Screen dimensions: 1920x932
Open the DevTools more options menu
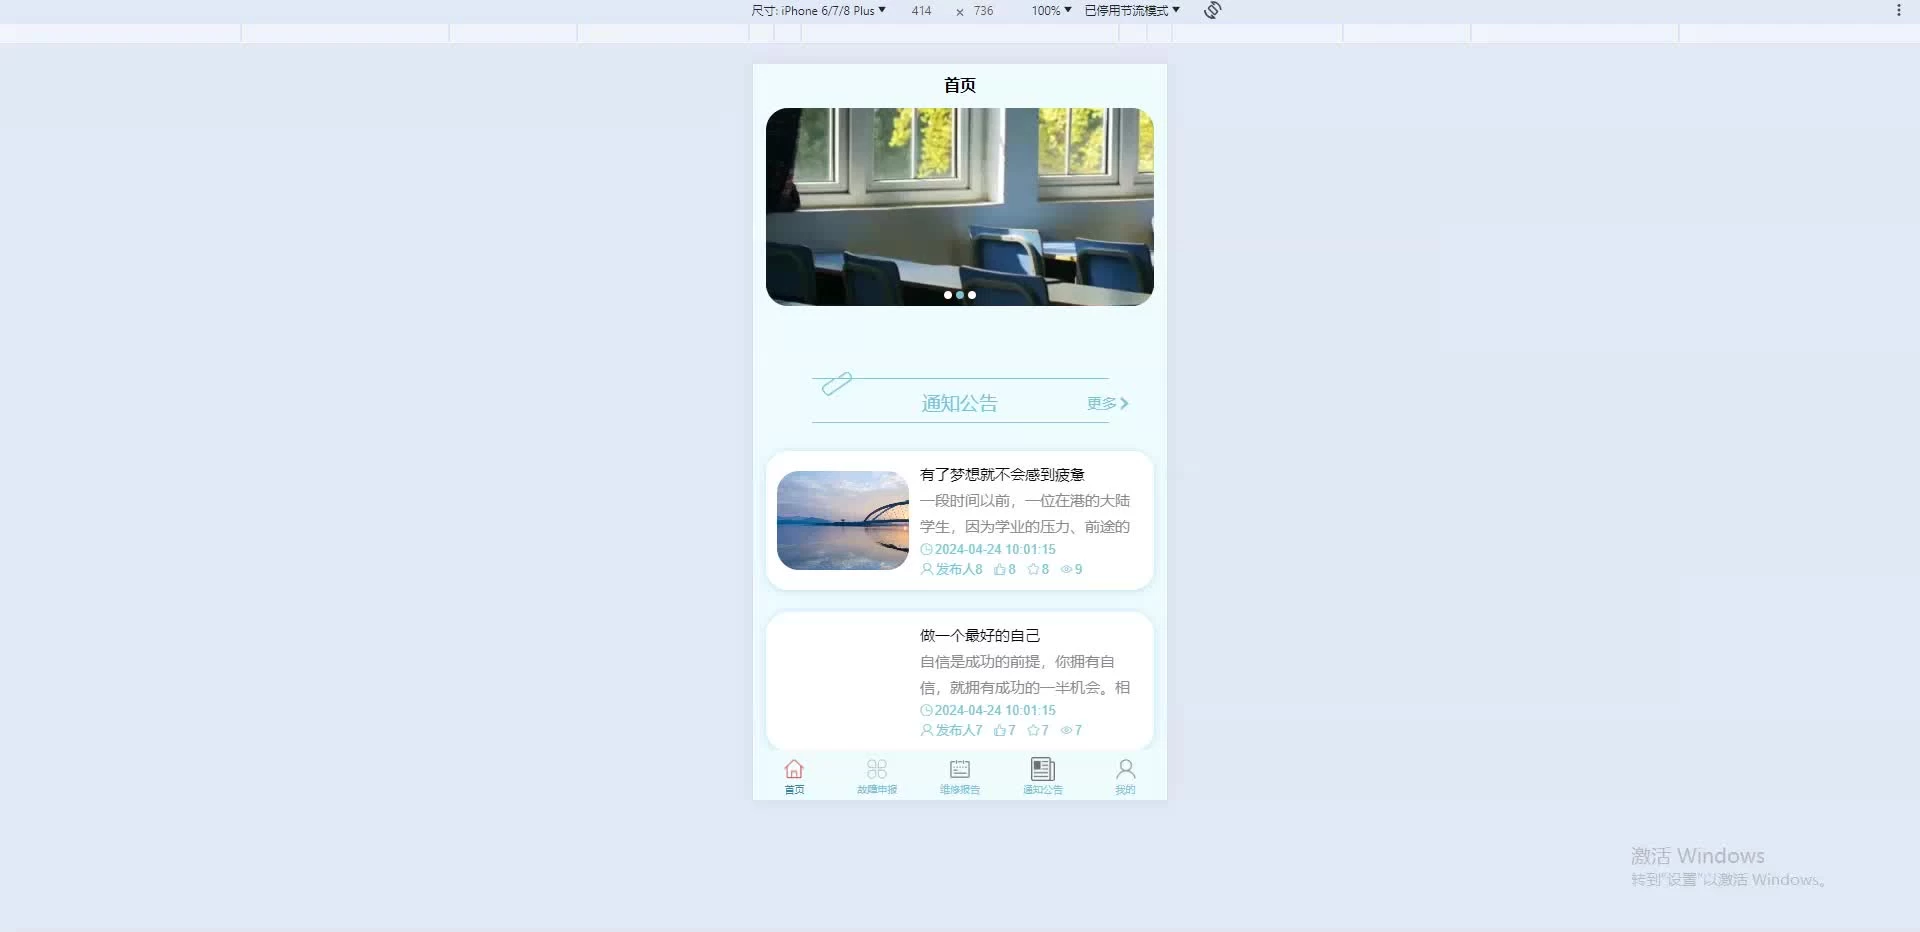pyautogui.click(x=1899, y=10)
